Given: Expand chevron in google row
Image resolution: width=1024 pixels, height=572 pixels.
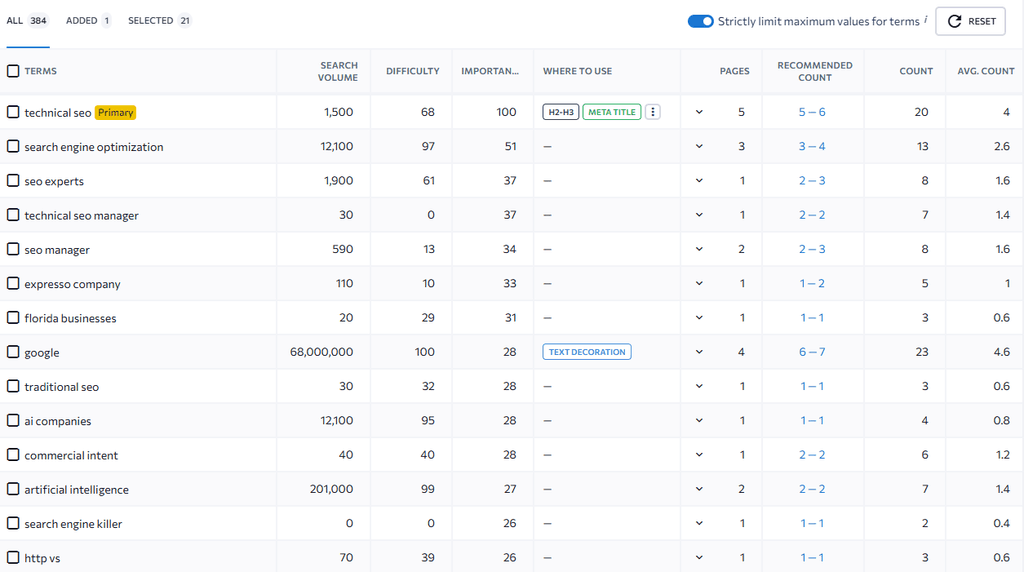Looking at the screenshot, I should click(x=699, y=352).
